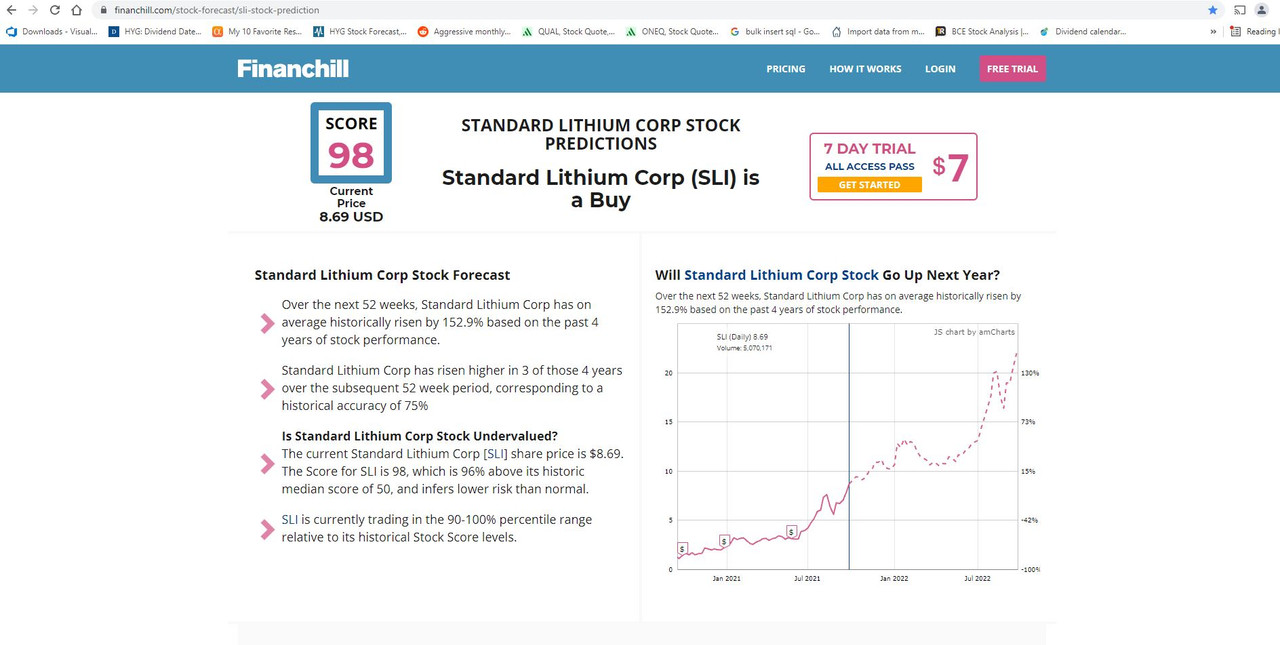This screenshot has height=645, width=1280.
Task: Click the JS chart by amCharts link
Action: point(974,332)
